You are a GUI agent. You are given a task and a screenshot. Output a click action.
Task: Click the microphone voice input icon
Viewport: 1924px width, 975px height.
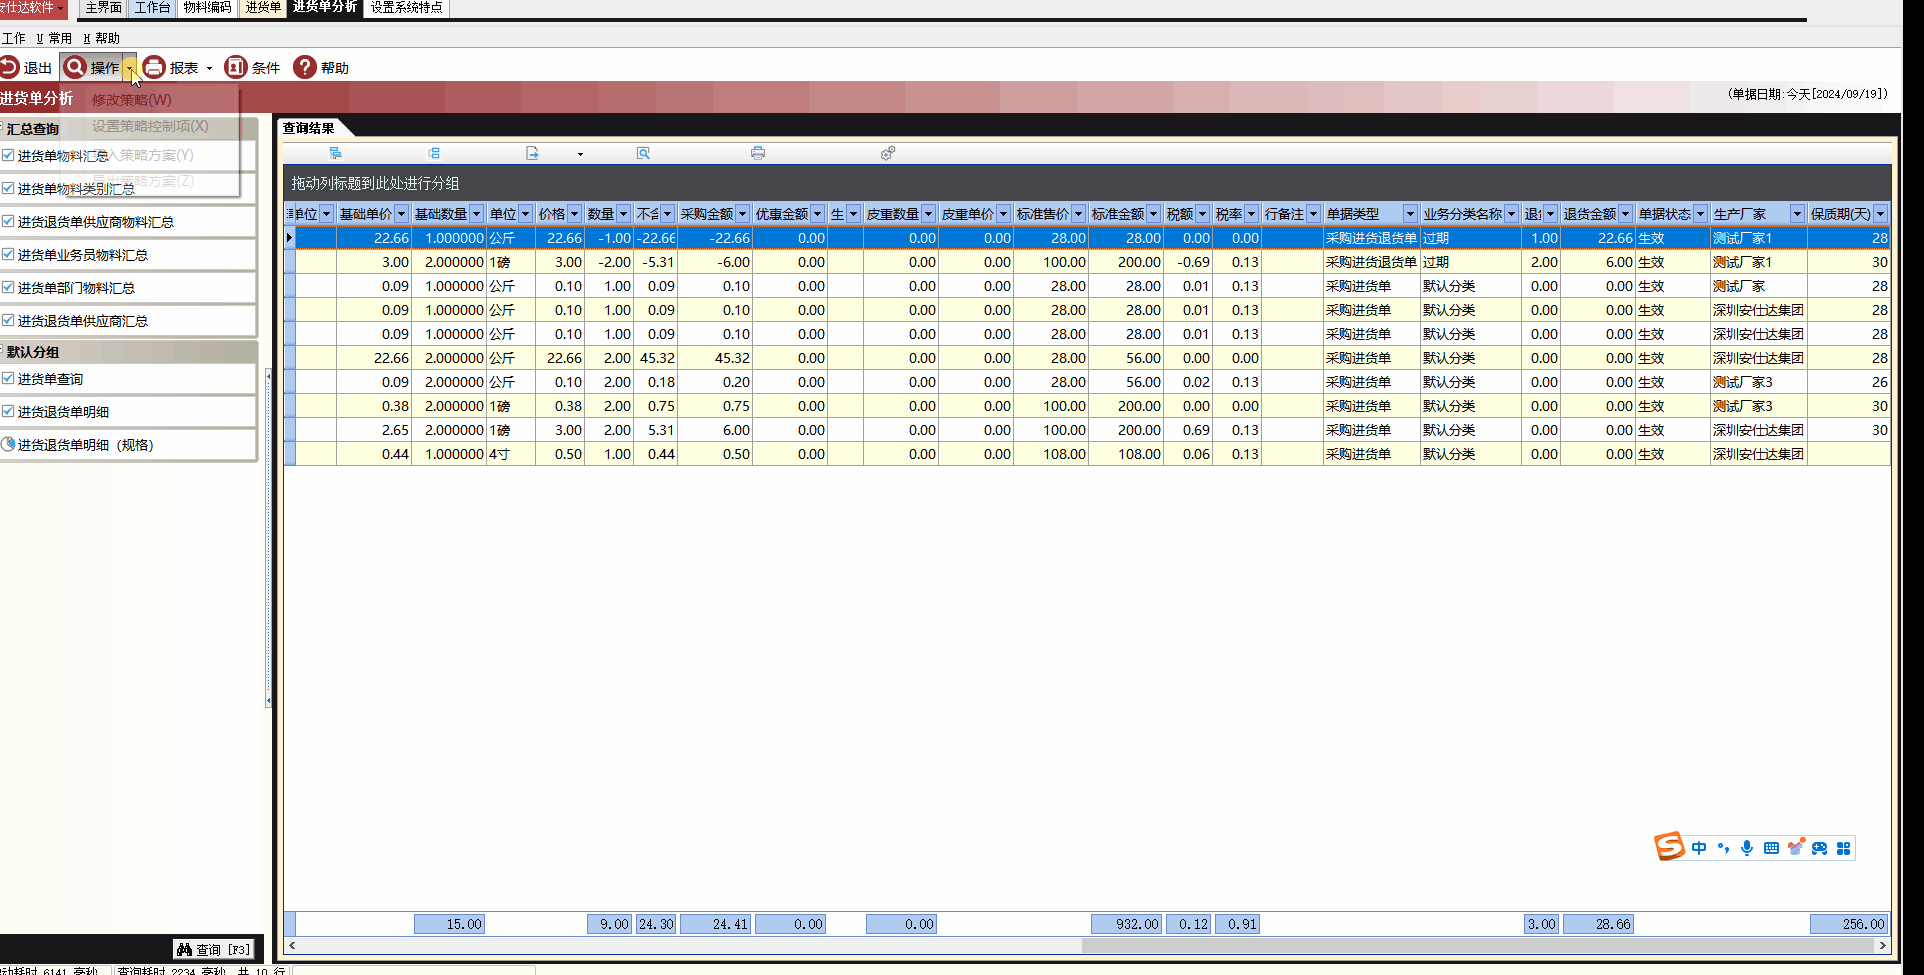tap(1747, 848)
